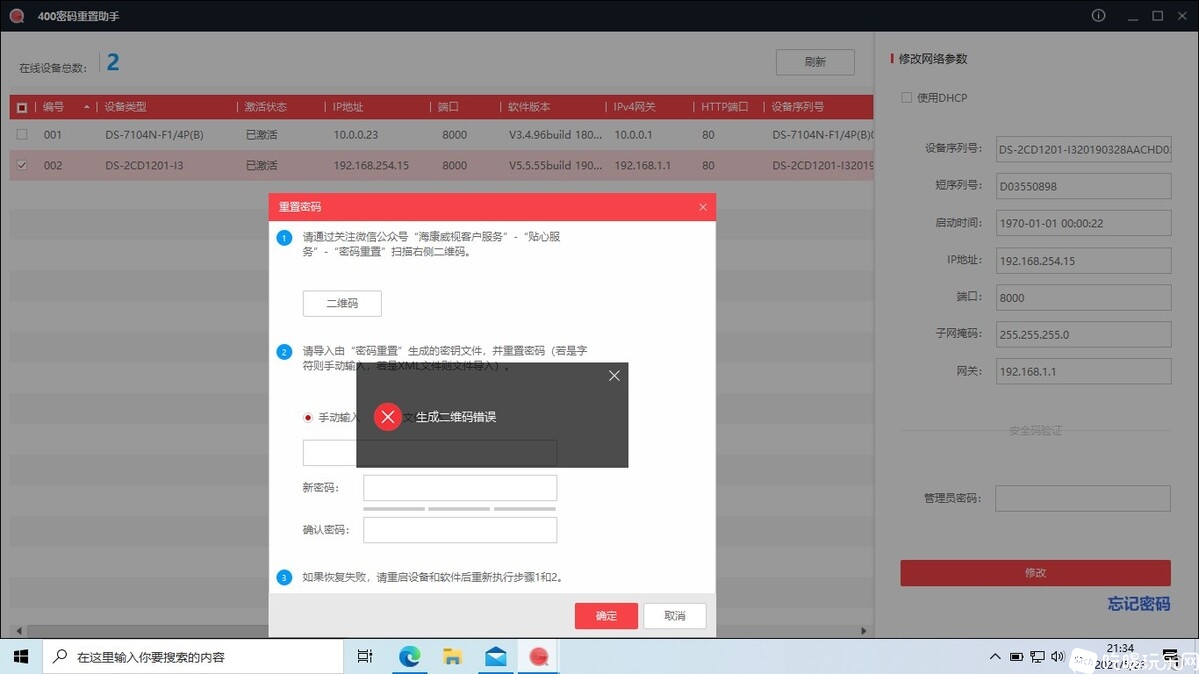Image resolution: width=1199 pixels, height=674 pixels.
Task: Show hidden system tray icons
Action: tap(995, 656)
